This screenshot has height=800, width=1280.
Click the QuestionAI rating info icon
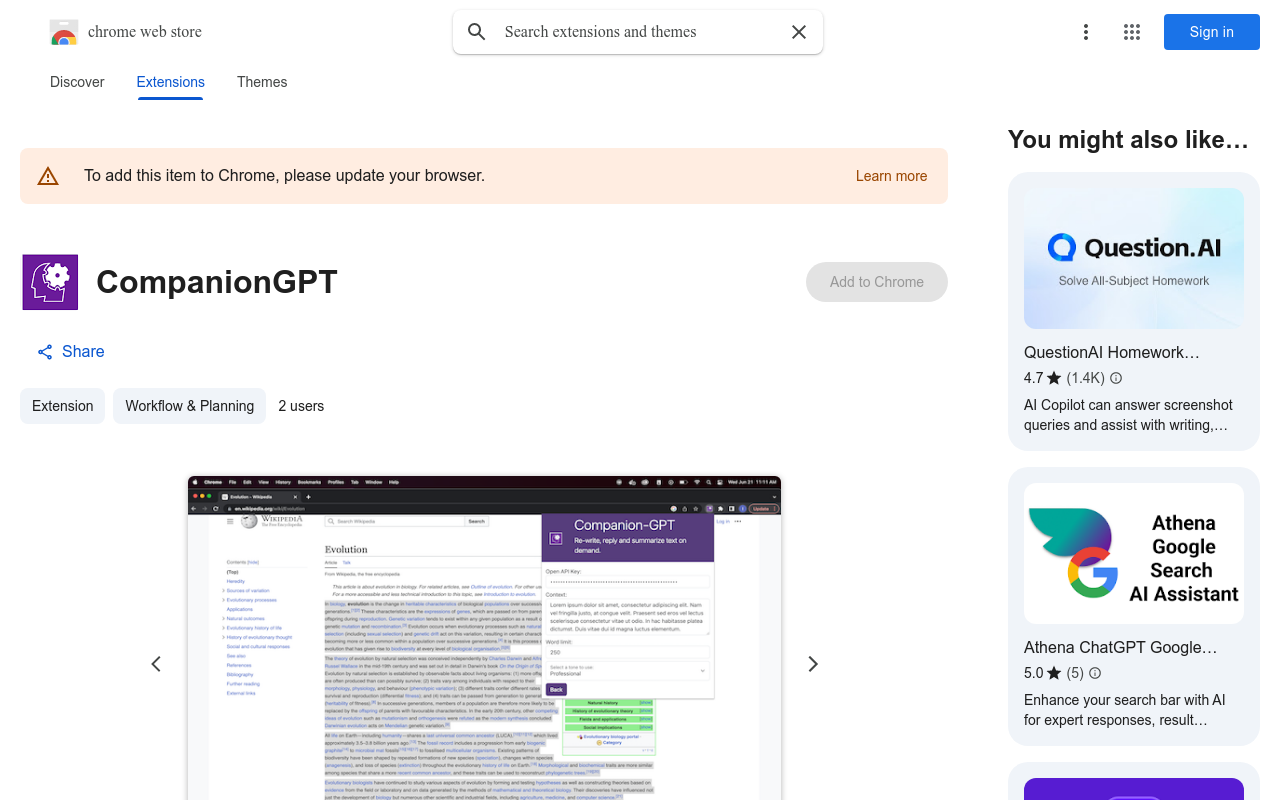[x=1116, y=378]
